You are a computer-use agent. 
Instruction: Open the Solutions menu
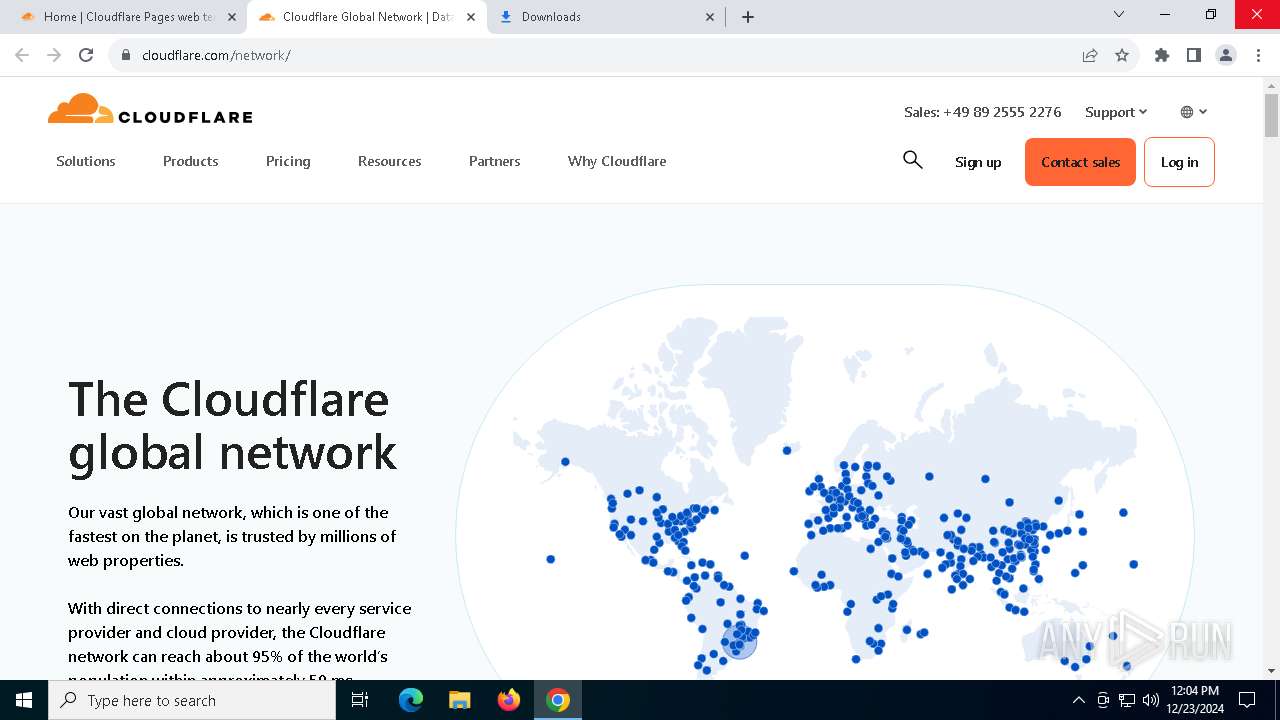[86, 161]
